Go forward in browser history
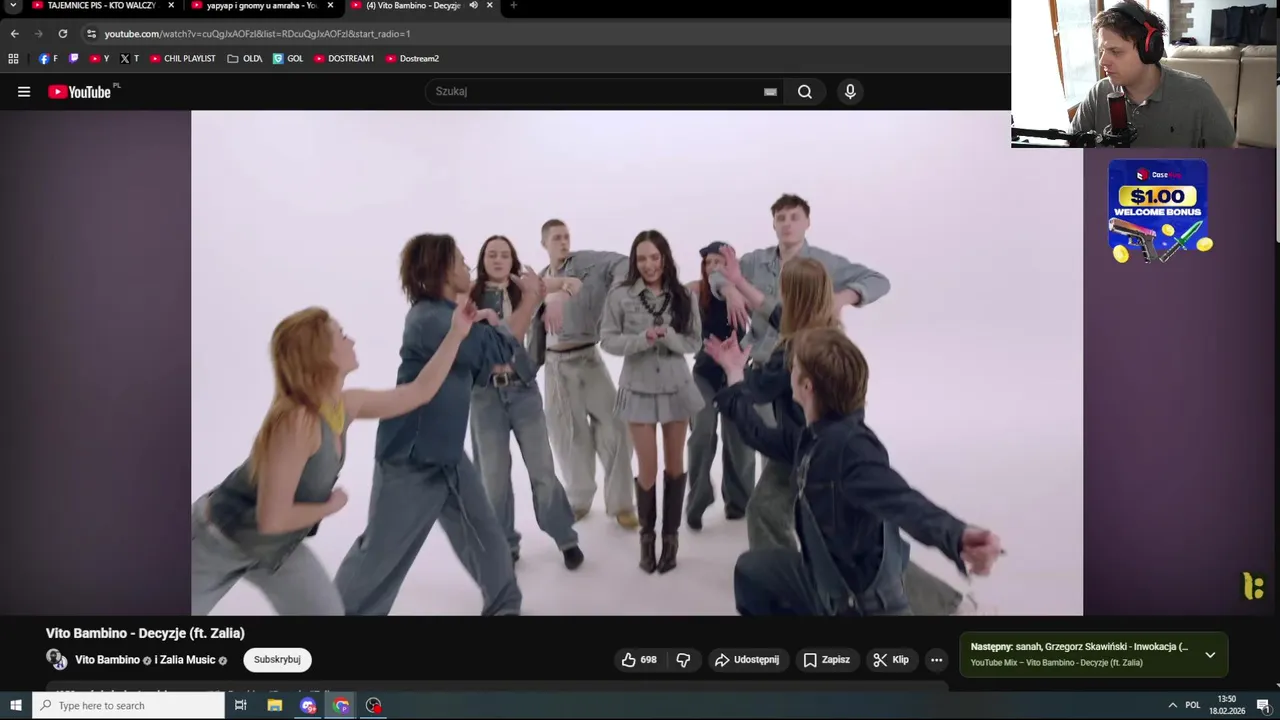This screenshot has width=1280, height=720. (x=39, y=34)
